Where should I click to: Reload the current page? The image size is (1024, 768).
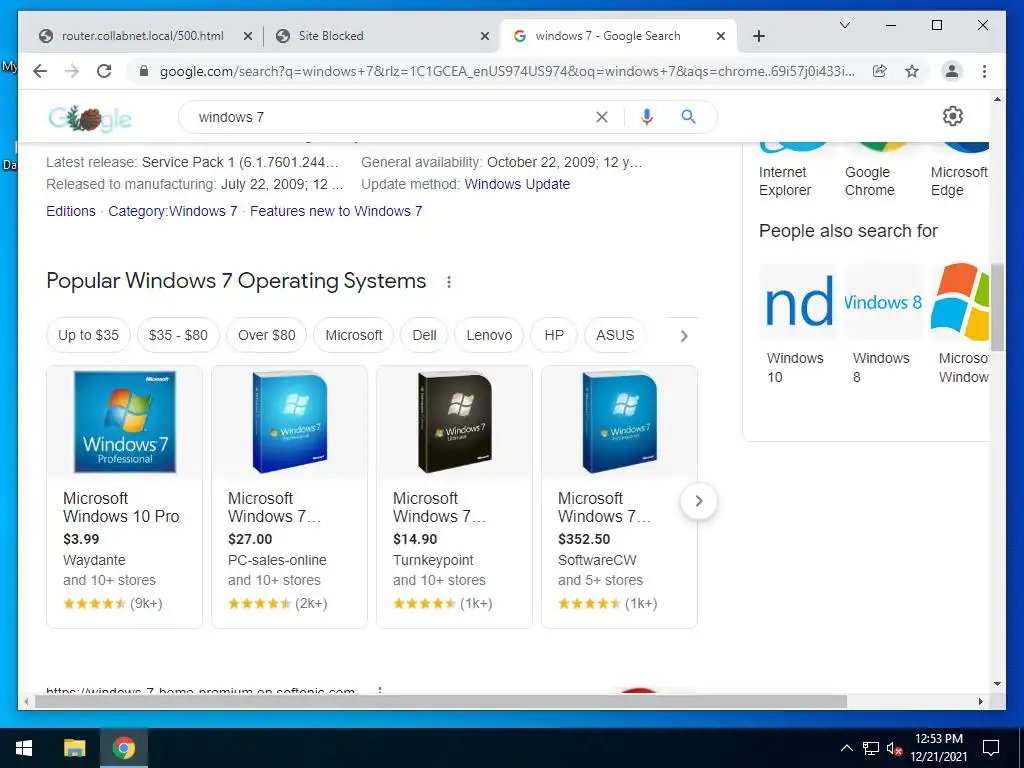click(x=104, y=71)
